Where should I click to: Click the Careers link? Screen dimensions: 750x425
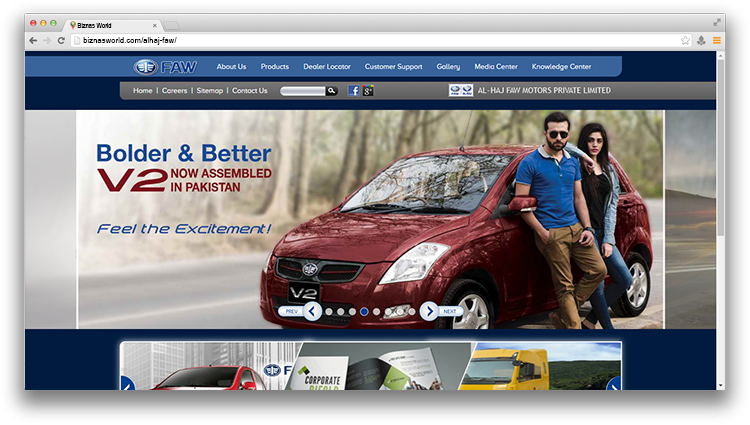click(x=175, y=91)
